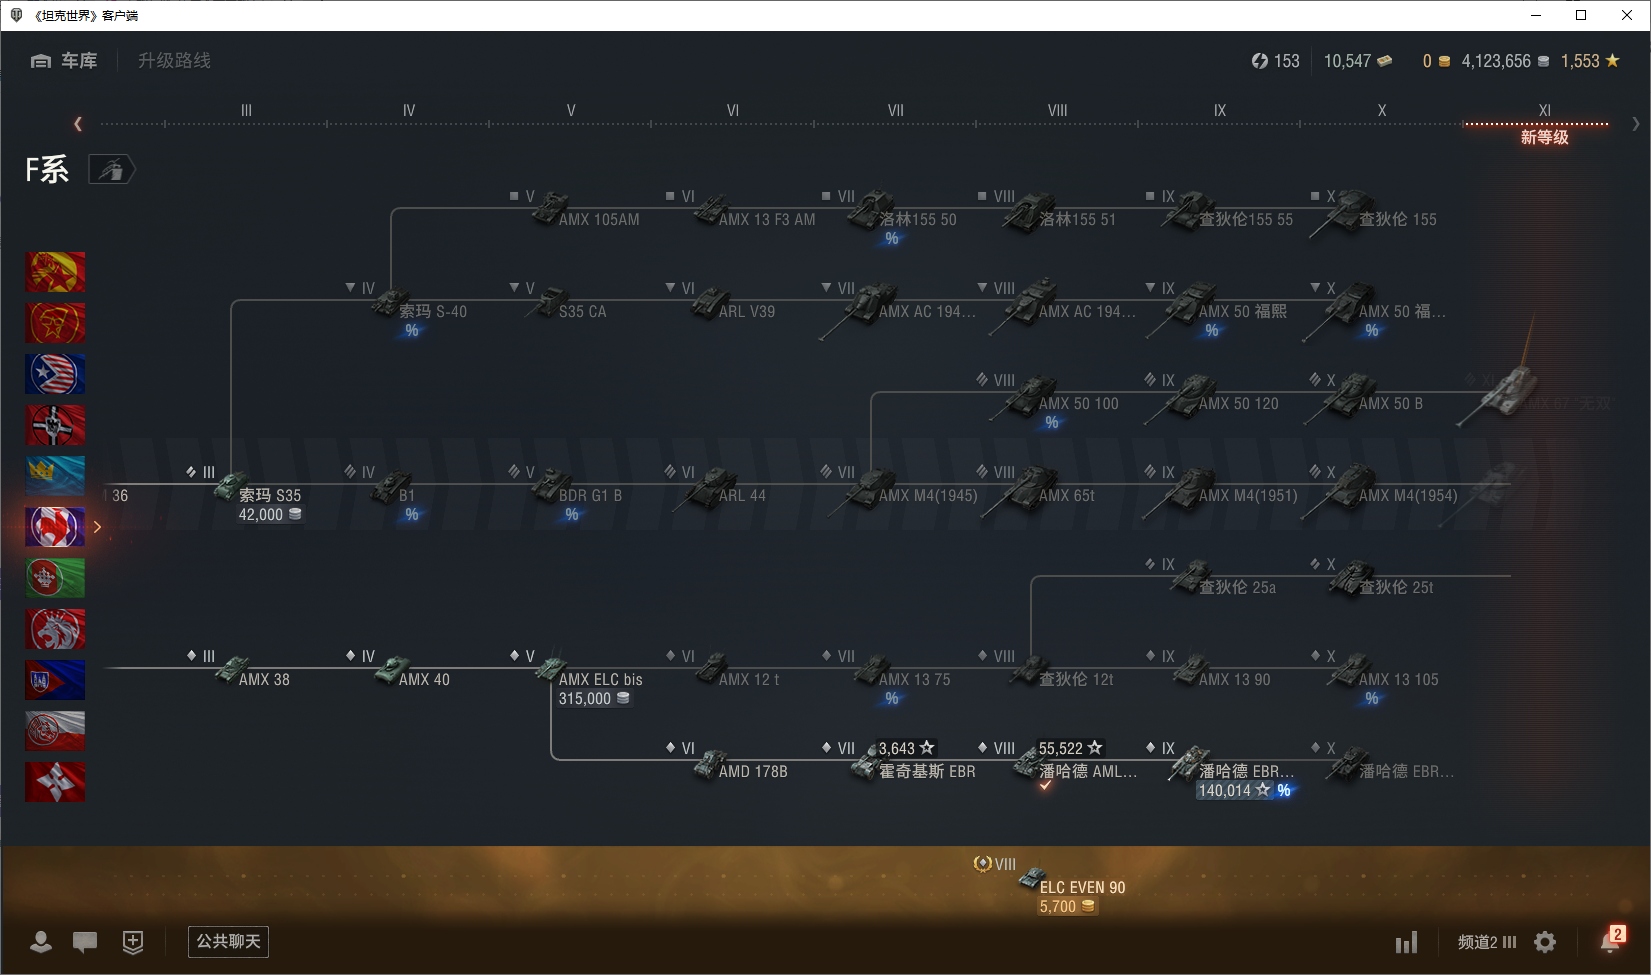The width and height of the screenshot is (1651, 975).
Task: Select the Czechoslovakia lion flag
Action: click(55, 629)
